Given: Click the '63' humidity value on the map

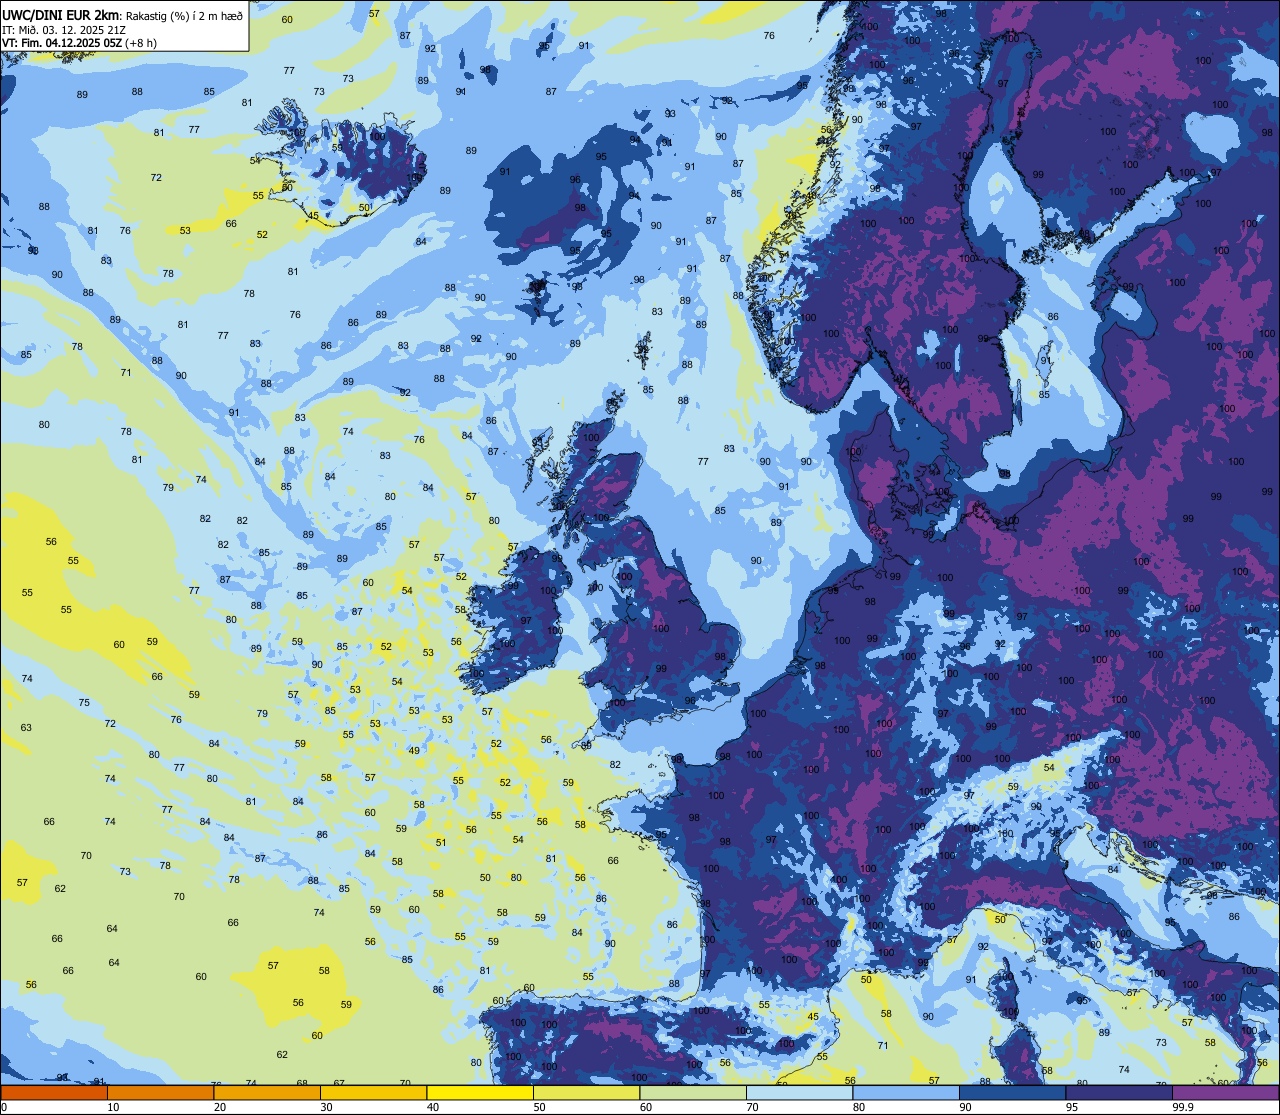Looking at the screenshot, I should point(26,728).
